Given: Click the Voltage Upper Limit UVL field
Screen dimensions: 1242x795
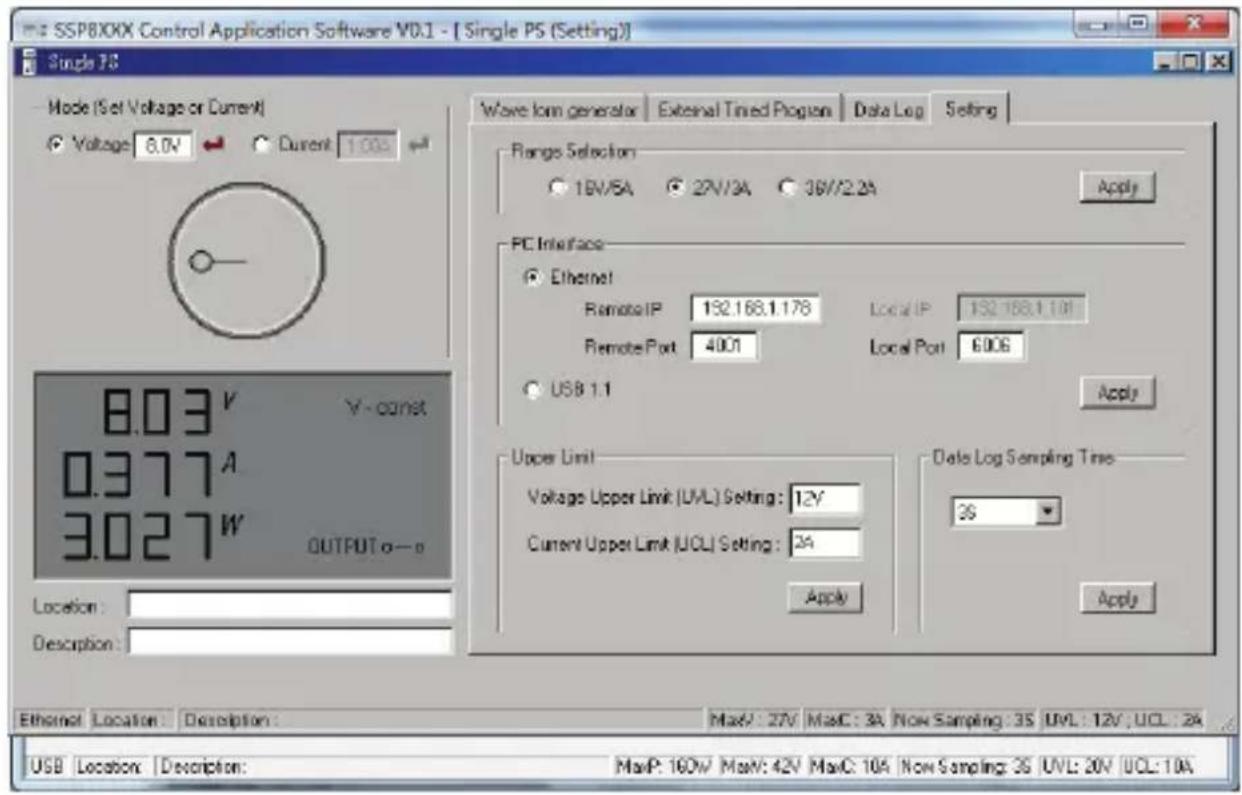Looking at the screenshot, I should tap(825, 499).
